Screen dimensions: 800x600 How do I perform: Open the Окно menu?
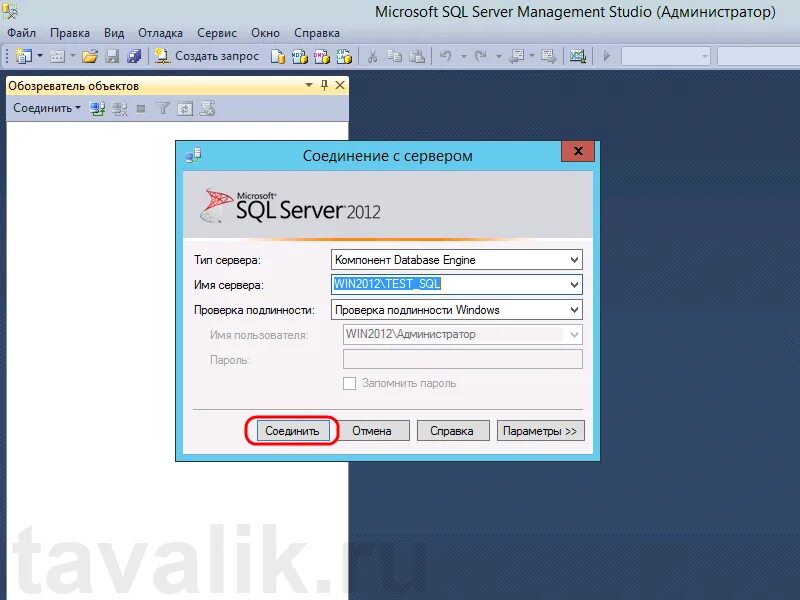point(265,33)
